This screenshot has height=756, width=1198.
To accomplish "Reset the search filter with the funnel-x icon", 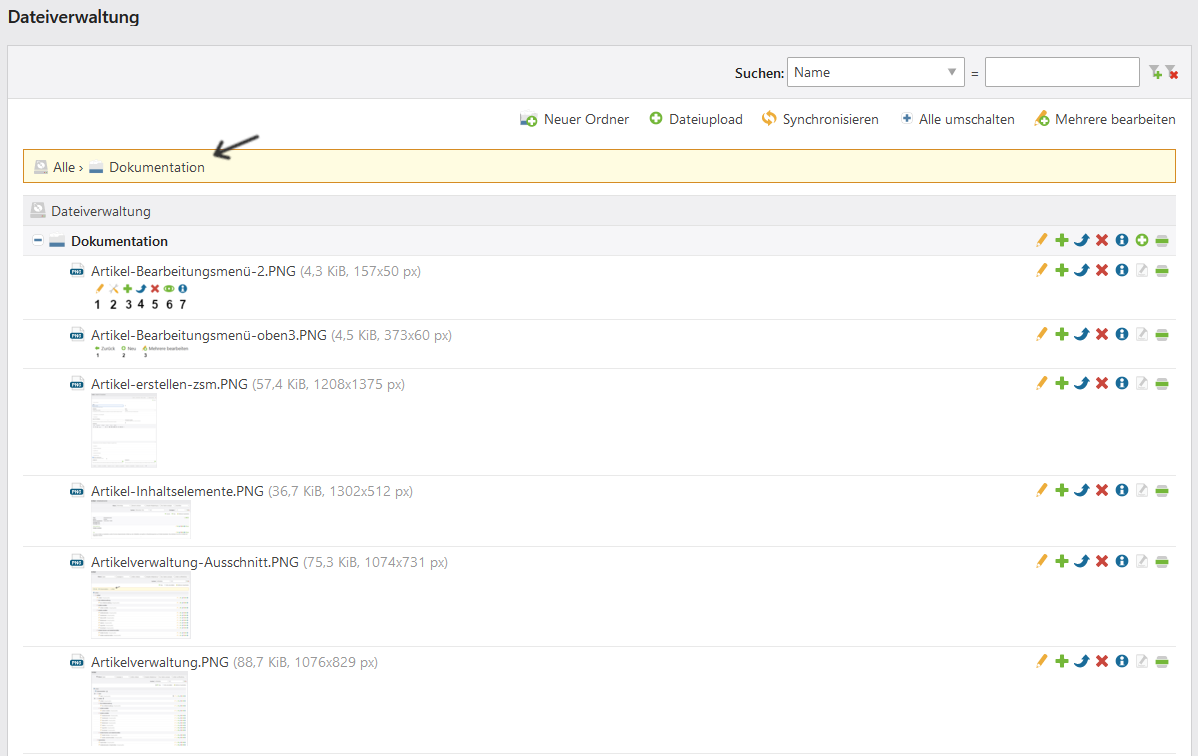I will tap(1171, 72).
